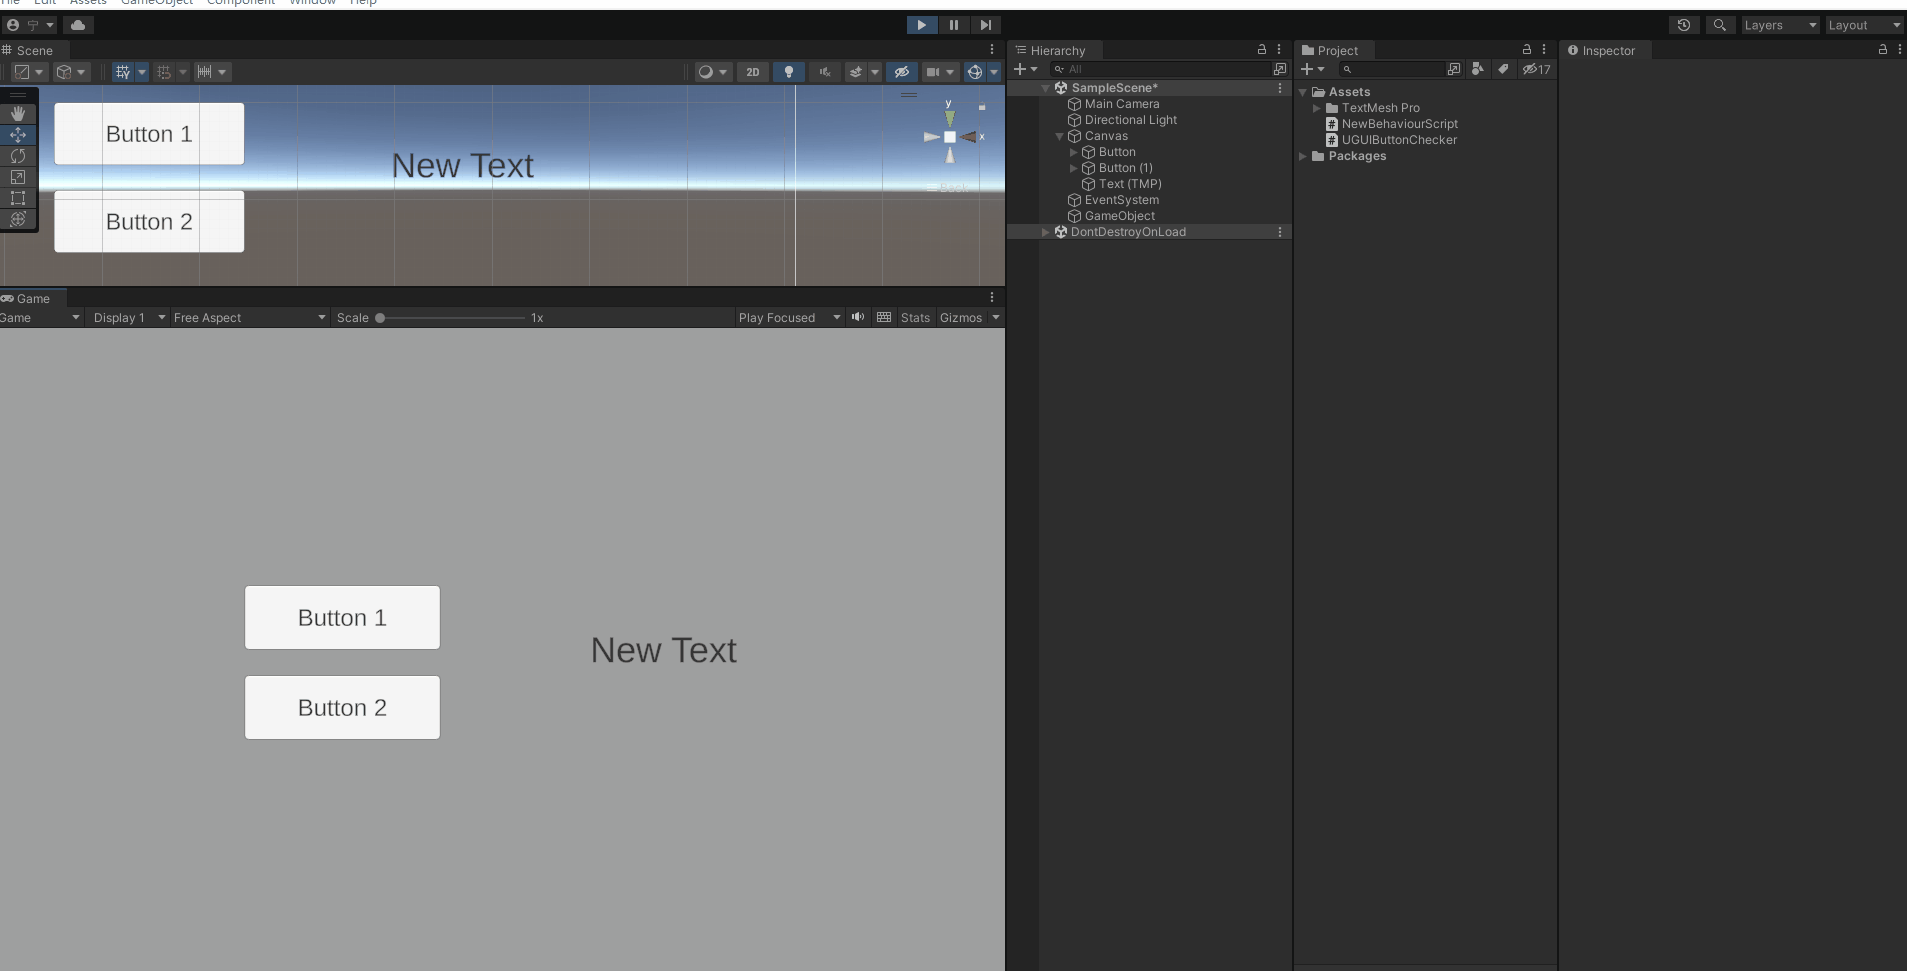Viewport: 1907px width, 971px height.
Task: Toggle 2D mode in the Scene view
Action: point(752,71)
